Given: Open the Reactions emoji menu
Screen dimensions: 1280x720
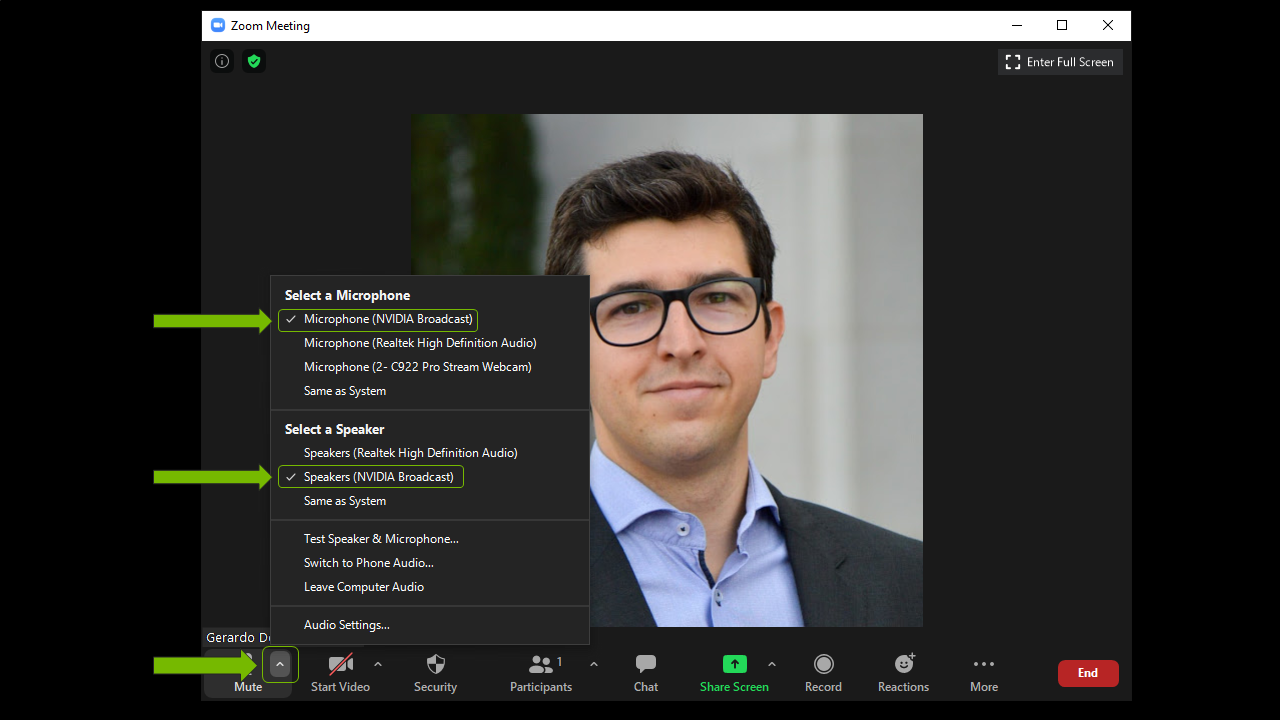Looking at the screenshot, I should (903, 673).
